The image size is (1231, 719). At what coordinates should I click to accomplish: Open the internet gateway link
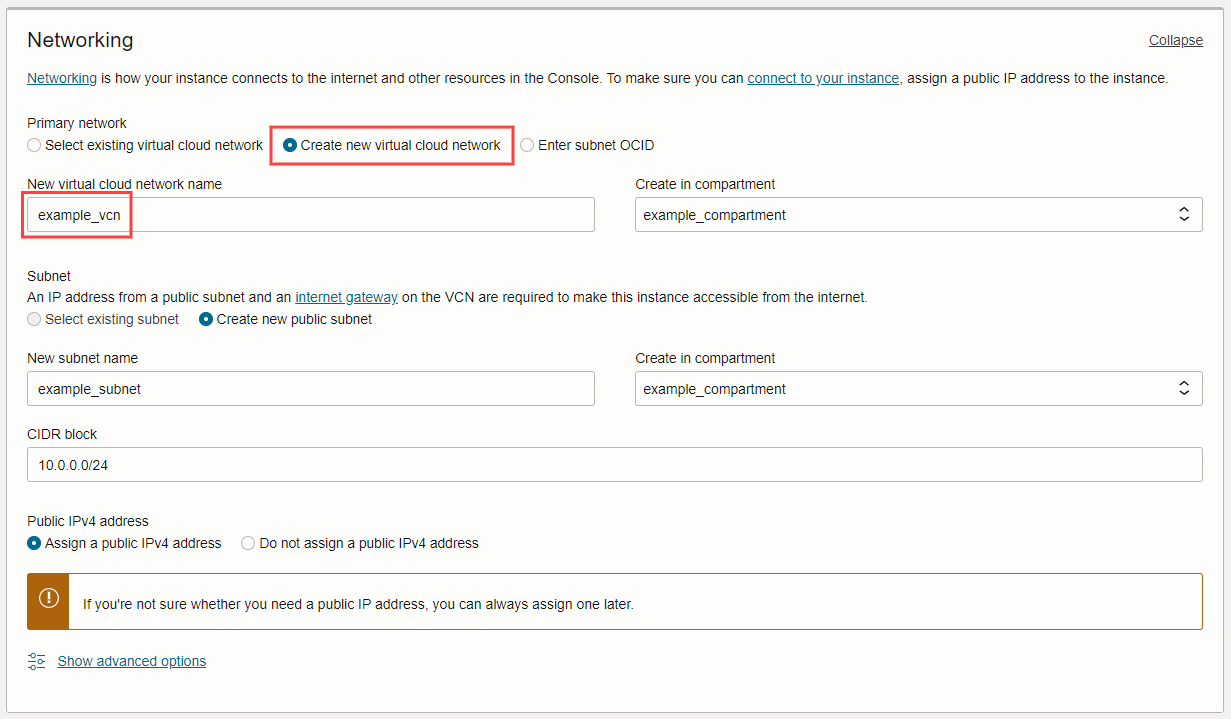(346, 297)
